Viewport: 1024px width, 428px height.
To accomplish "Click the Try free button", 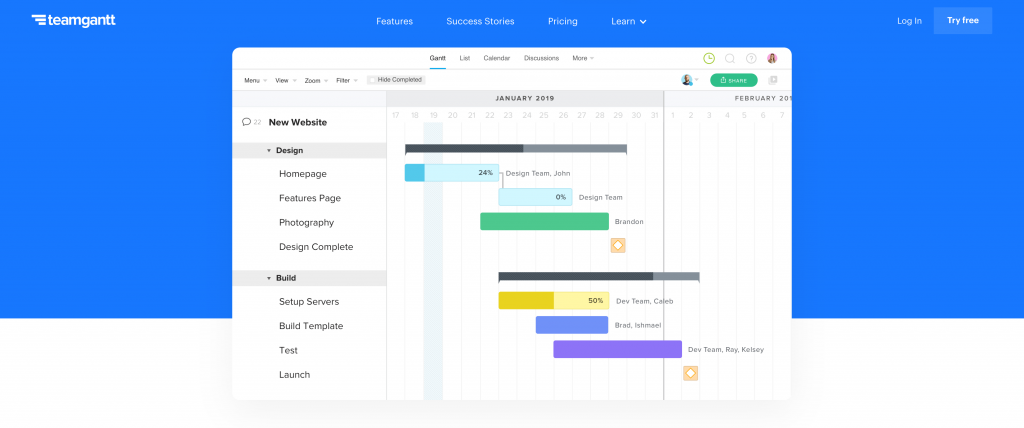I will (962, 20).
